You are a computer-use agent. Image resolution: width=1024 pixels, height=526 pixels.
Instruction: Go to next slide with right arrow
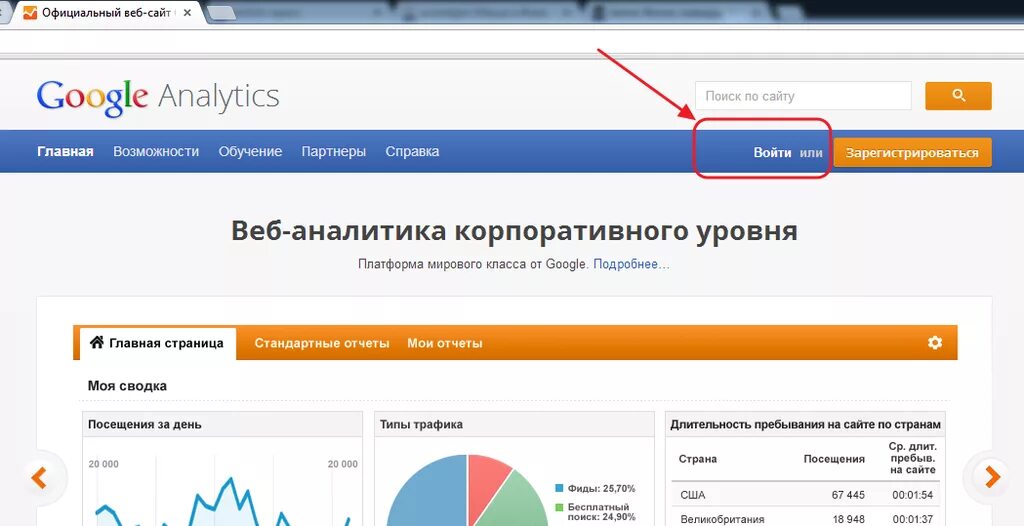(992, 477)
